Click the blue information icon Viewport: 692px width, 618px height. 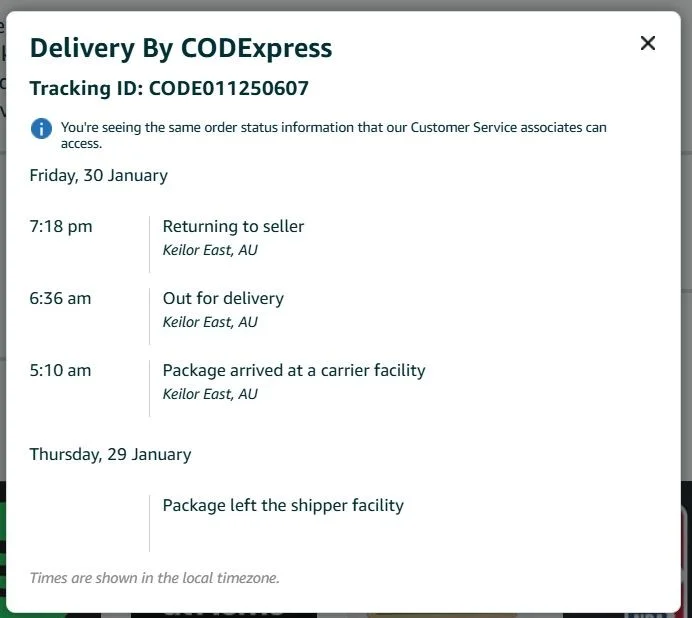point(41,128)
